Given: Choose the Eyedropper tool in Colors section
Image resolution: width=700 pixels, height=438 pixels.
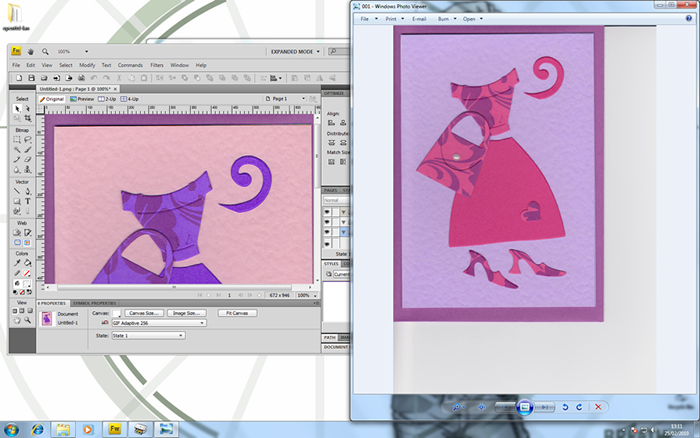Looking at the screenshot, I should pyautogui.click(x=18, y=262).
